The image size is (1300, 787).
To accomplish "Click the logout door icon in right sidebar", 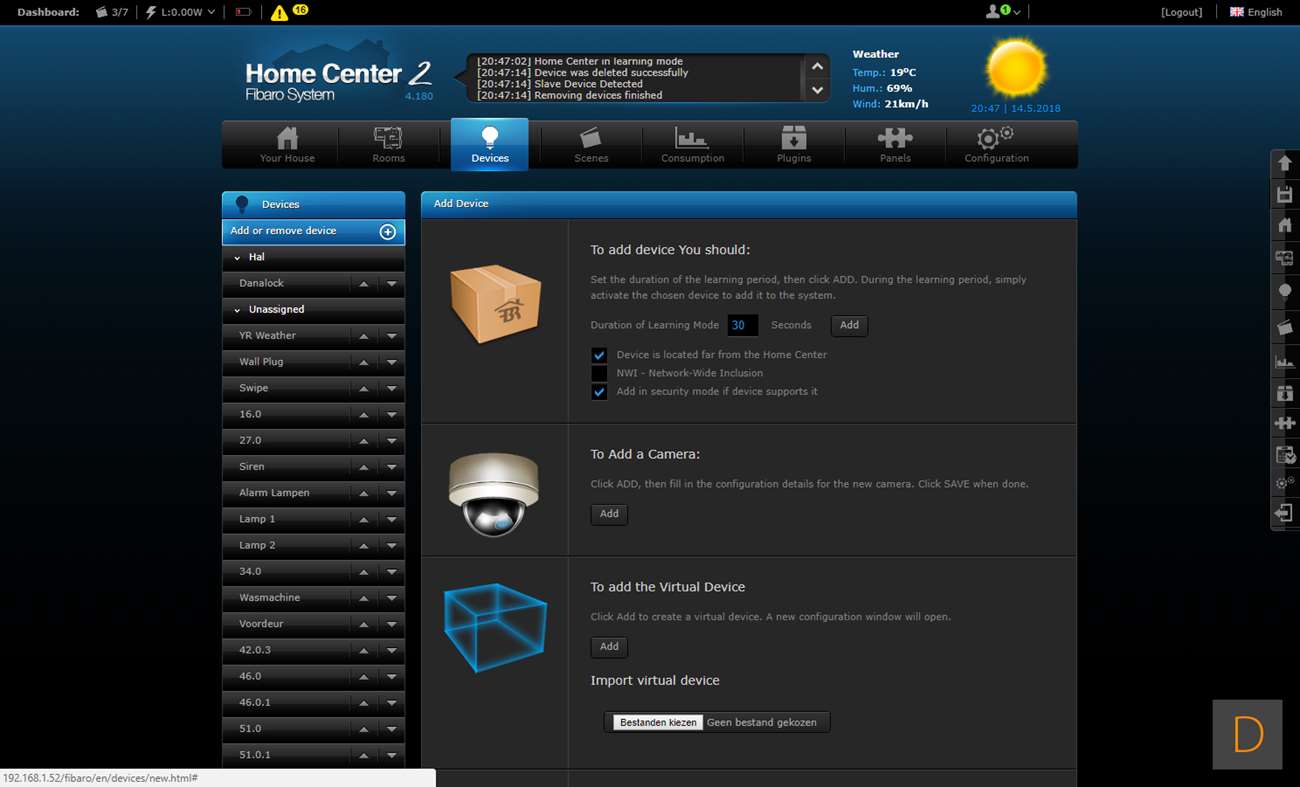I will click(x=1285, y=513).
